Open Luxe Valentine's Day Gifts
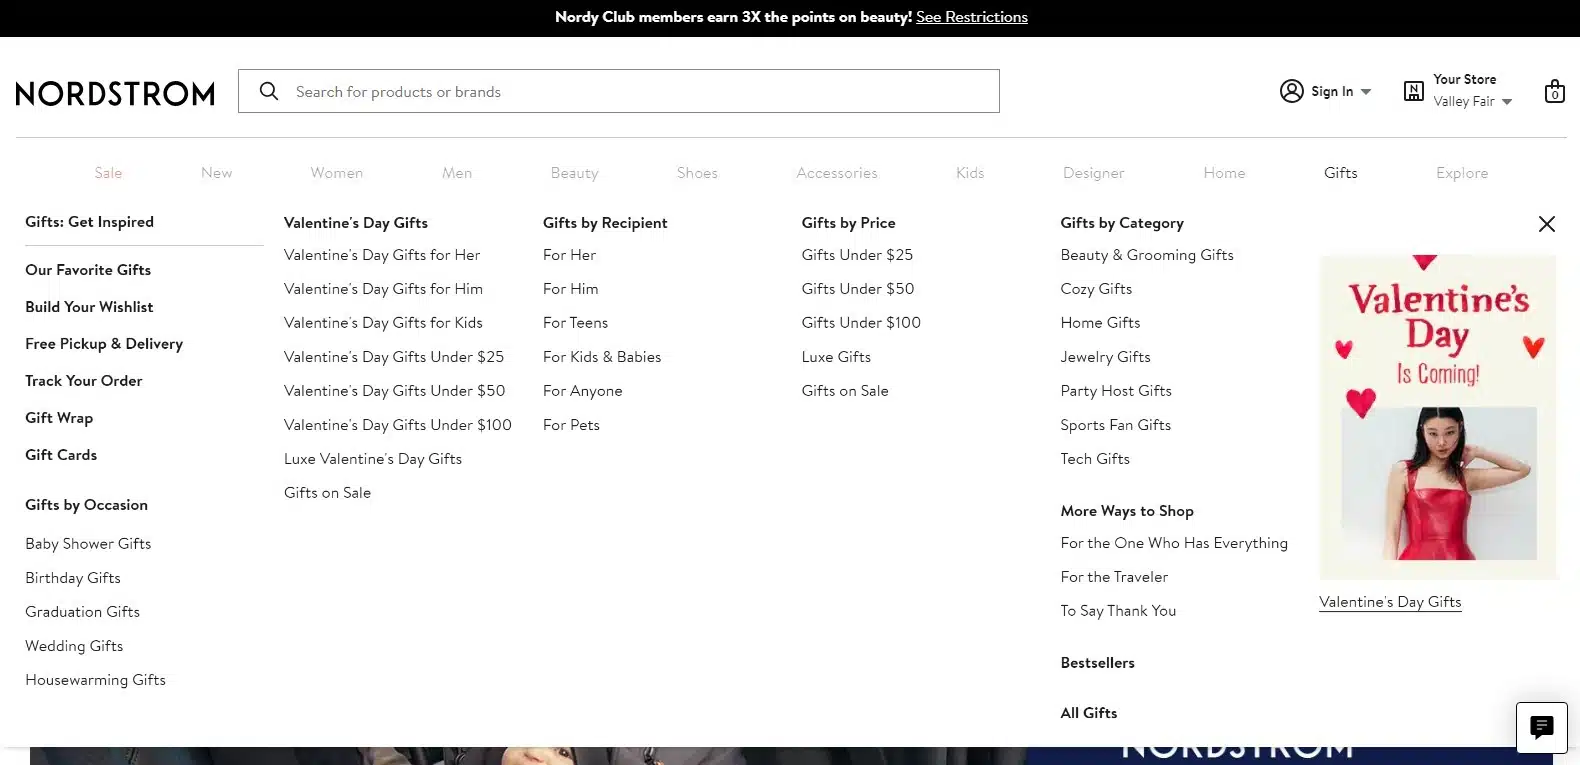Image resolution: width=1580 pixels, height=765 pixels. 373,459
